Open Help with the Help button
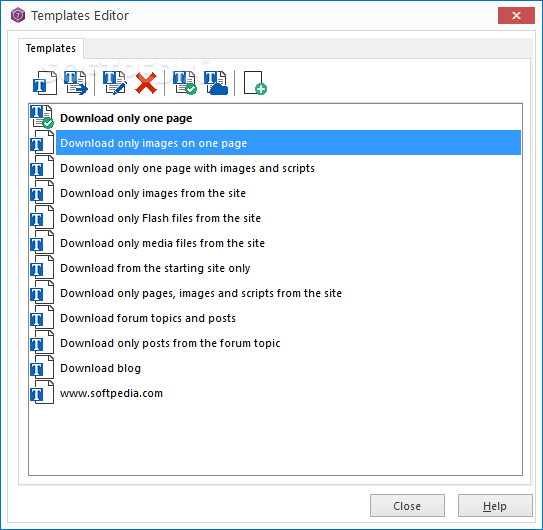 point(495,506)
